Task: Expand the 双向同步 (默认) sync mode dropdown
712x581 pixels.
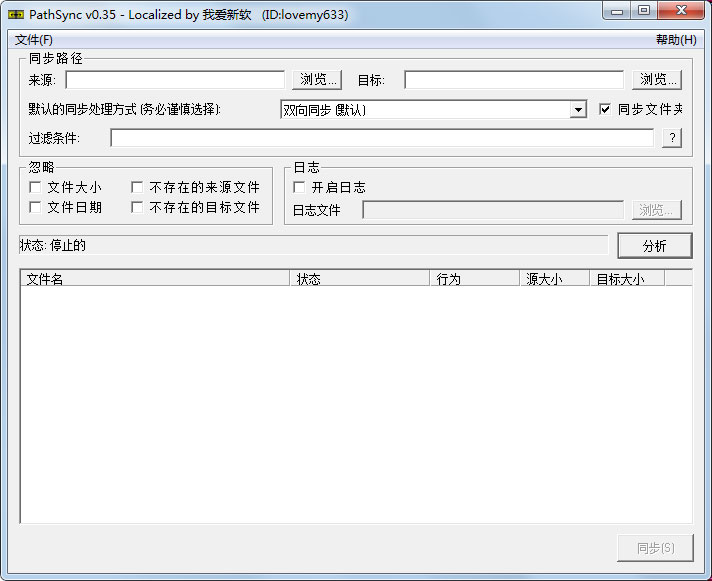Action: click(578, 110)
